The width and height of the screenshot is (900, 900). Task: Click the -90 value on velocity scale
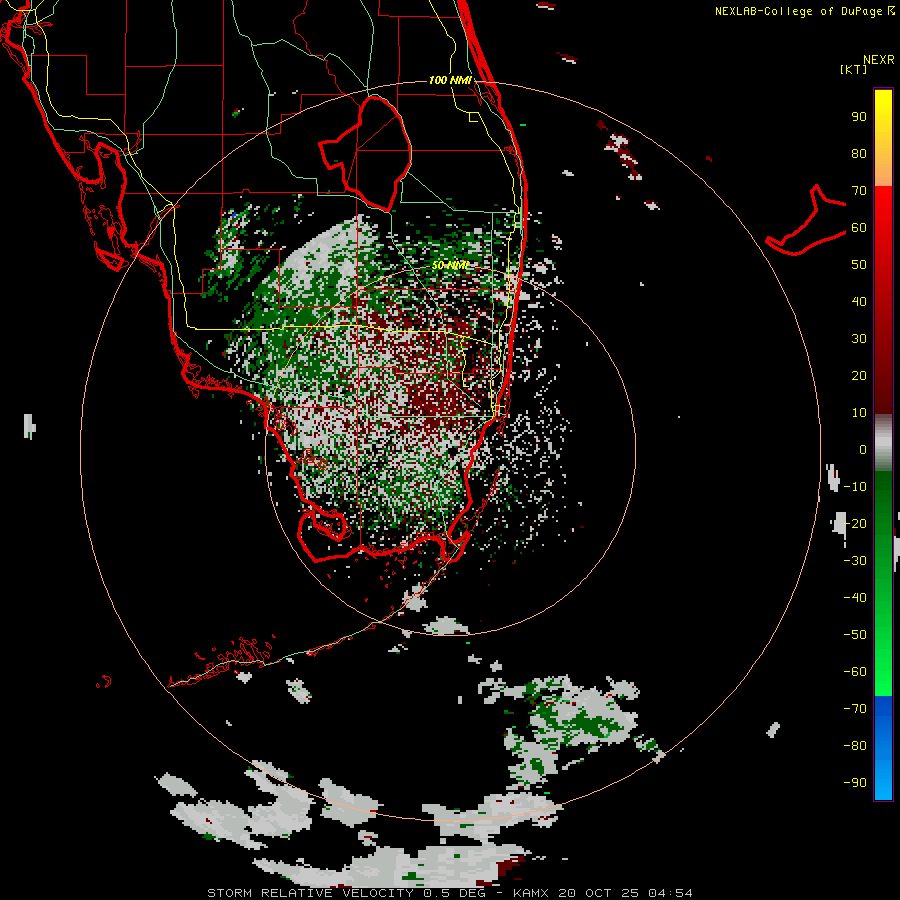click(x=855, y=783)
